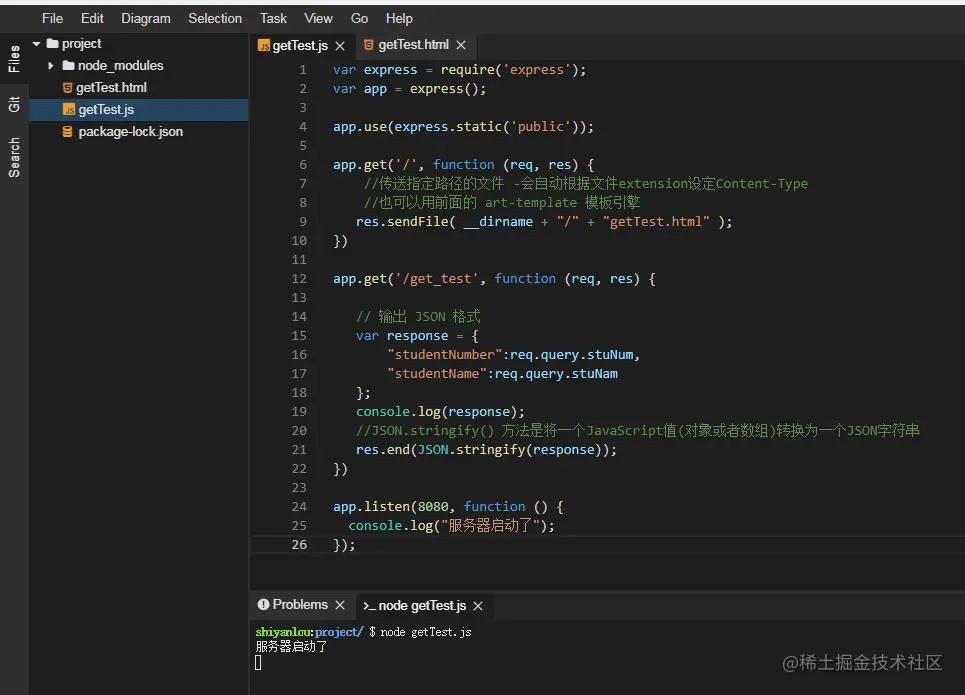Switch to the Git sidebar panel

pos(14,104)
